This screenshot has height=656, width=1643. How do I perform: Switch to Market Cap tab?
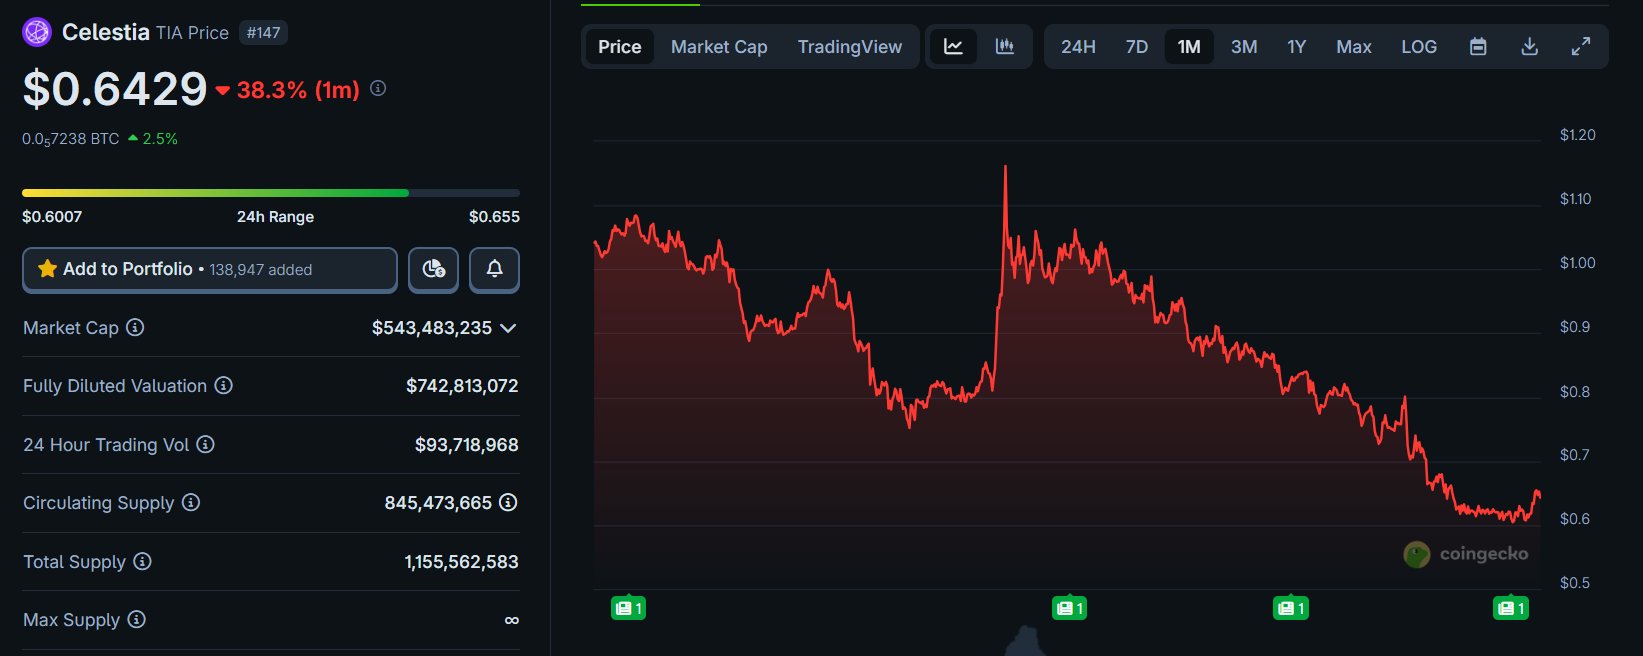[x=719, y=47]
